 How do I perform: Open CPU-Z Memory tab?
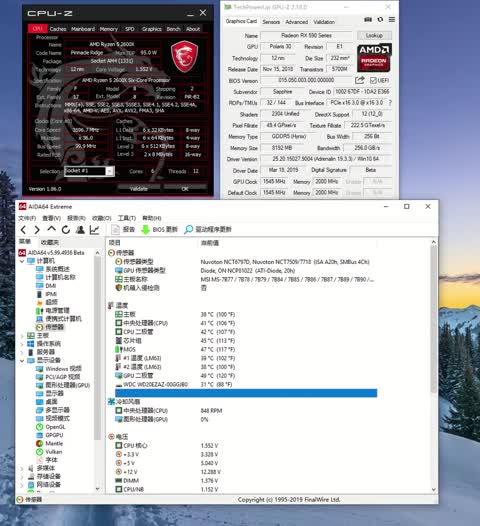pos(109,29)
